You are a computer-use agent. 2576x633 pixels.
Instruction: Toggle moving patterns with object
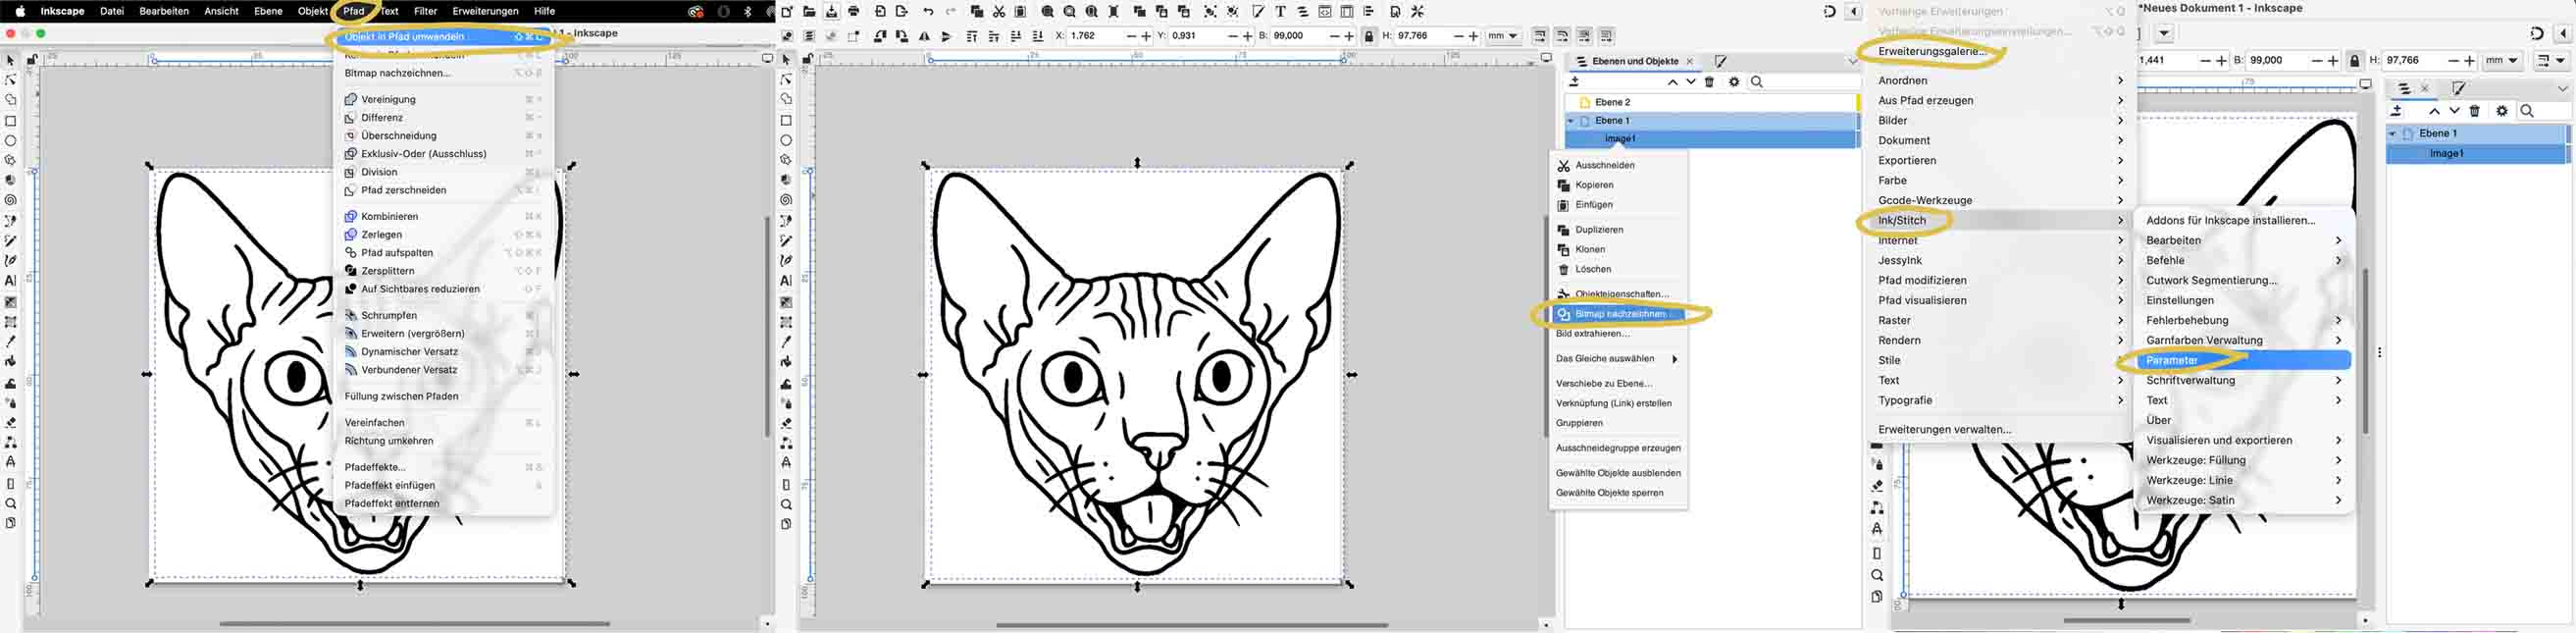click(1606, 36)
